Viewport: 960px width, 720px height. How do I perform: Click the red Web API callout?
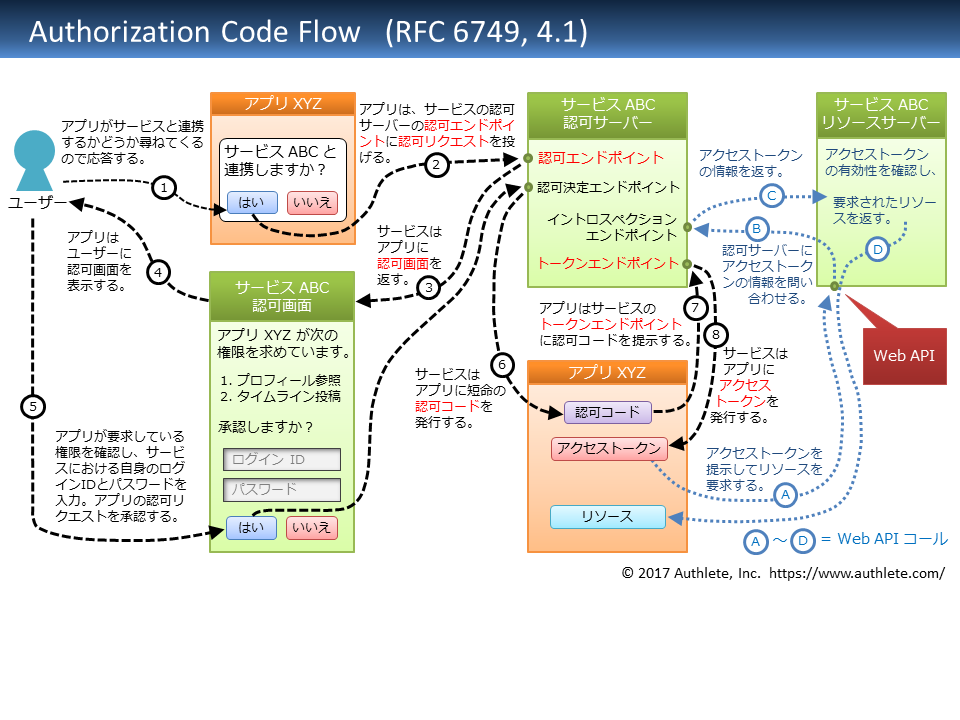point(904,356)
